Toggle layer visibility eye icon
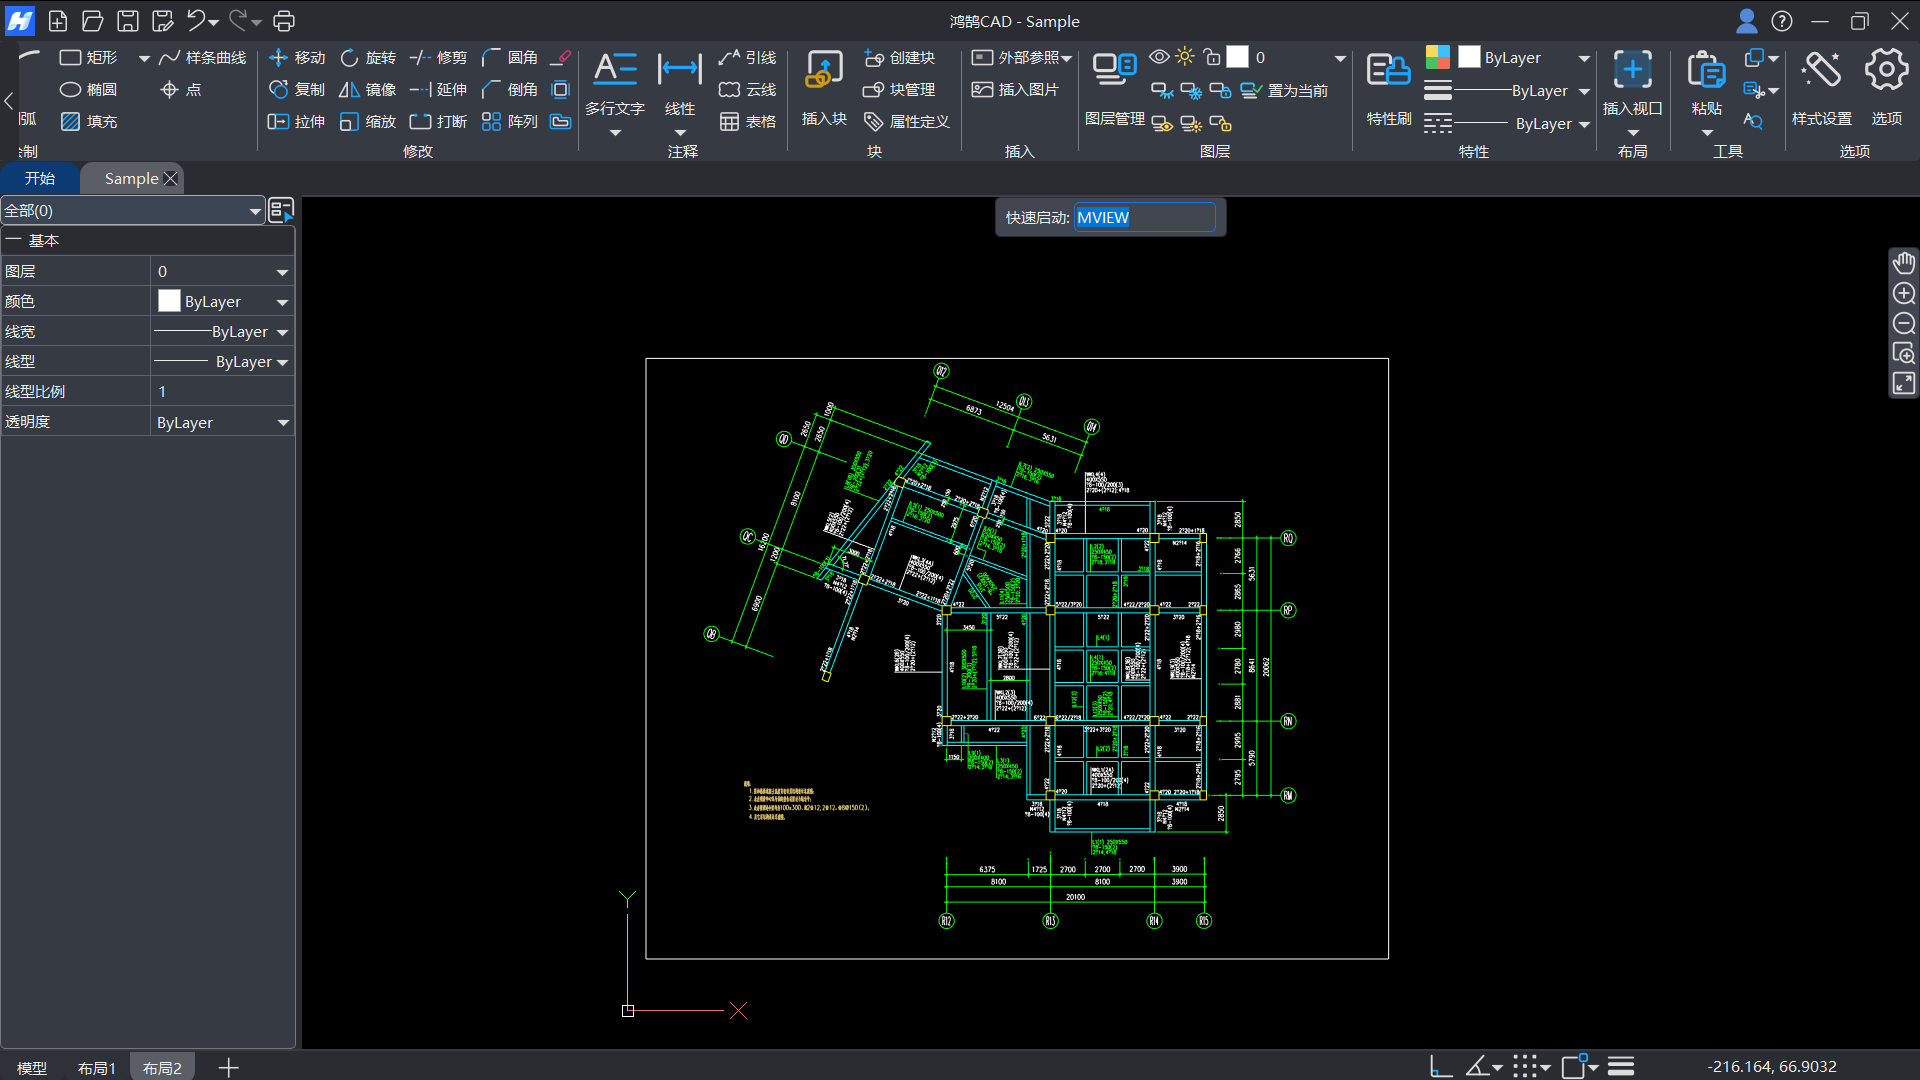Image resolution: width=1920 pixels, height=1080 pixels. point(1159,57)
